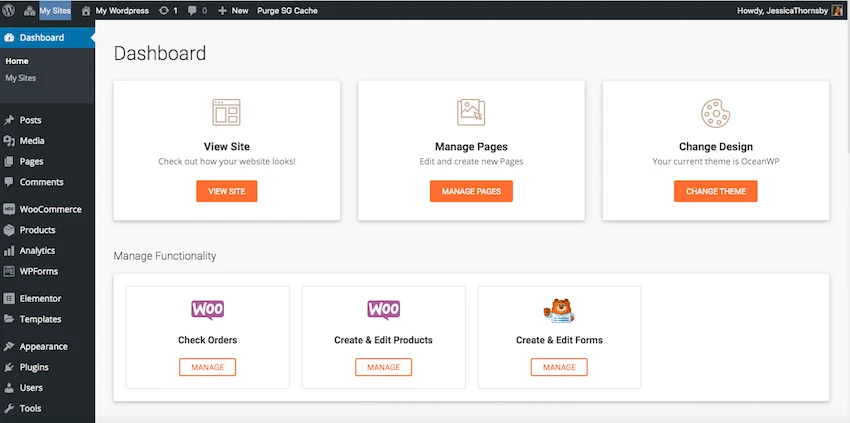Go to the Media menu label in sidebar
This screenshot has height=423, width=850.
tap(32, 141)
